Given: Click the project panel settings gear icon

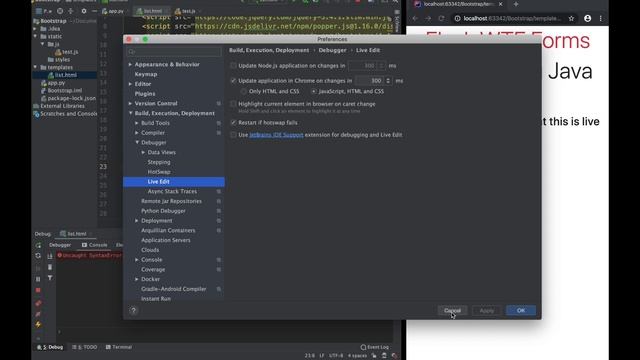Looking at the screenshot, I should tap(84, 11).
